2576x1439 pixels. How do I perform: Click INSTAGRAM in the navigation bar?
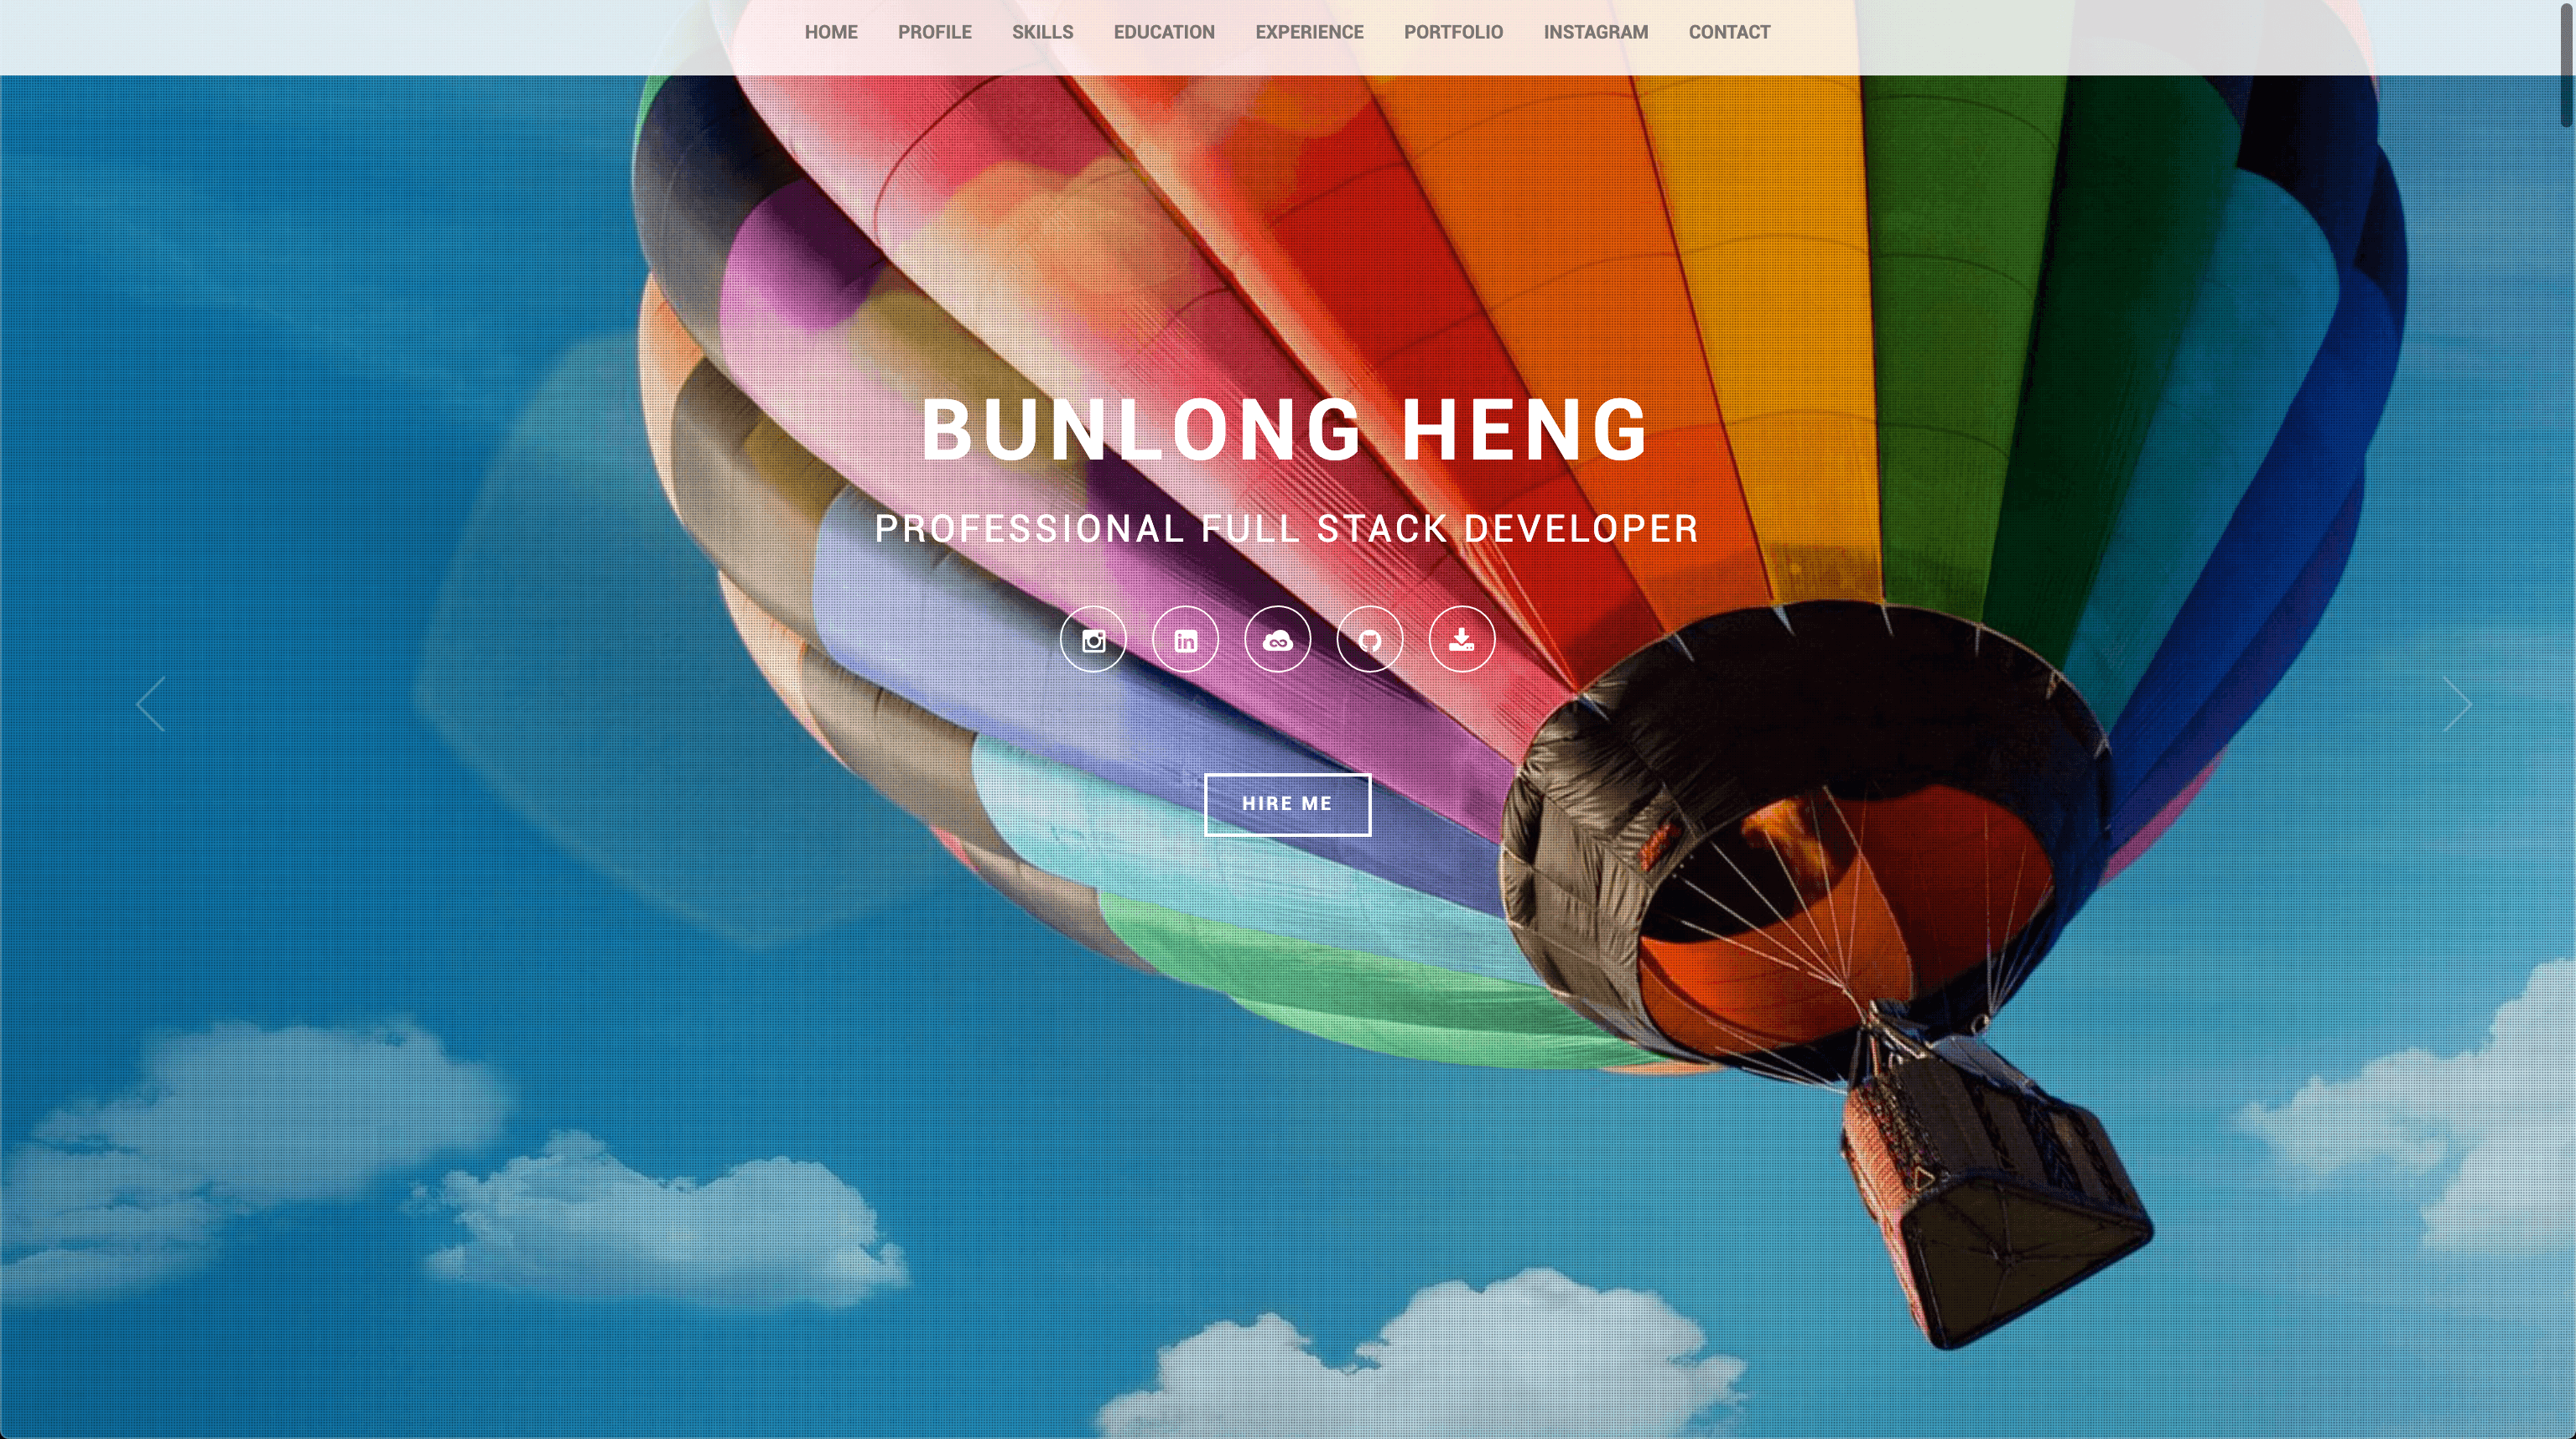pos(1596,32)
